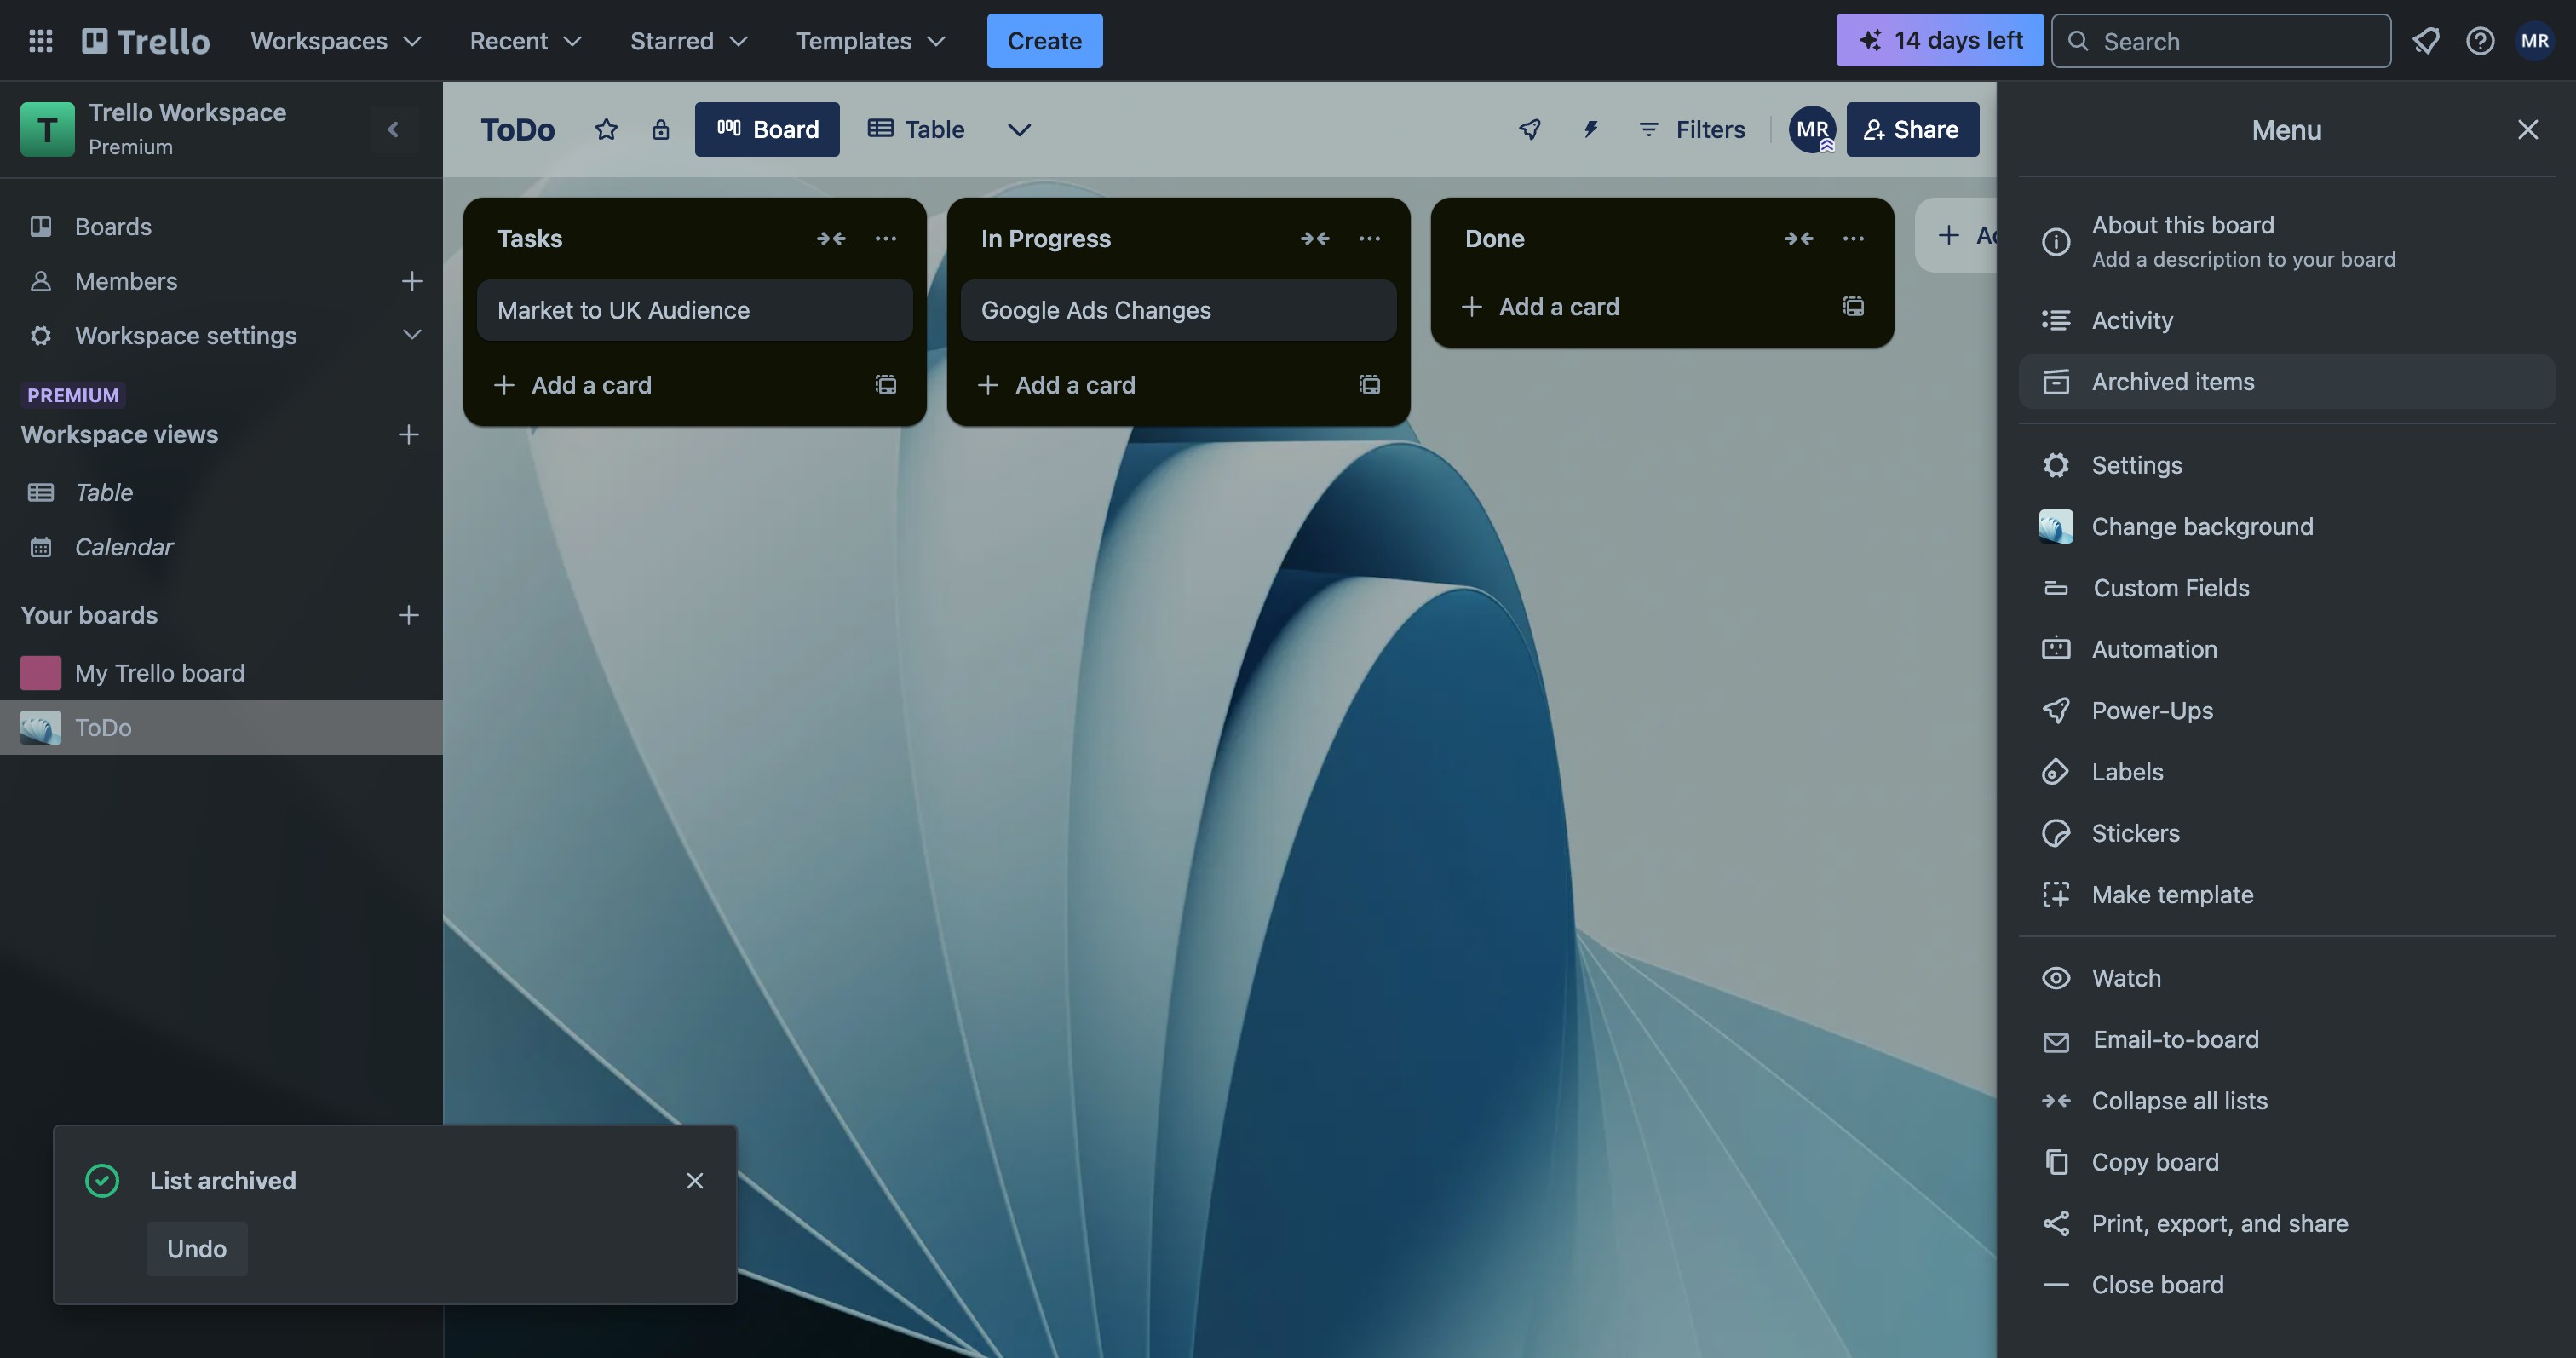Open Power-Ups rocket icon in board header
The height and width of the screenshot is (1358, 2576).
tap(1530, 129)
